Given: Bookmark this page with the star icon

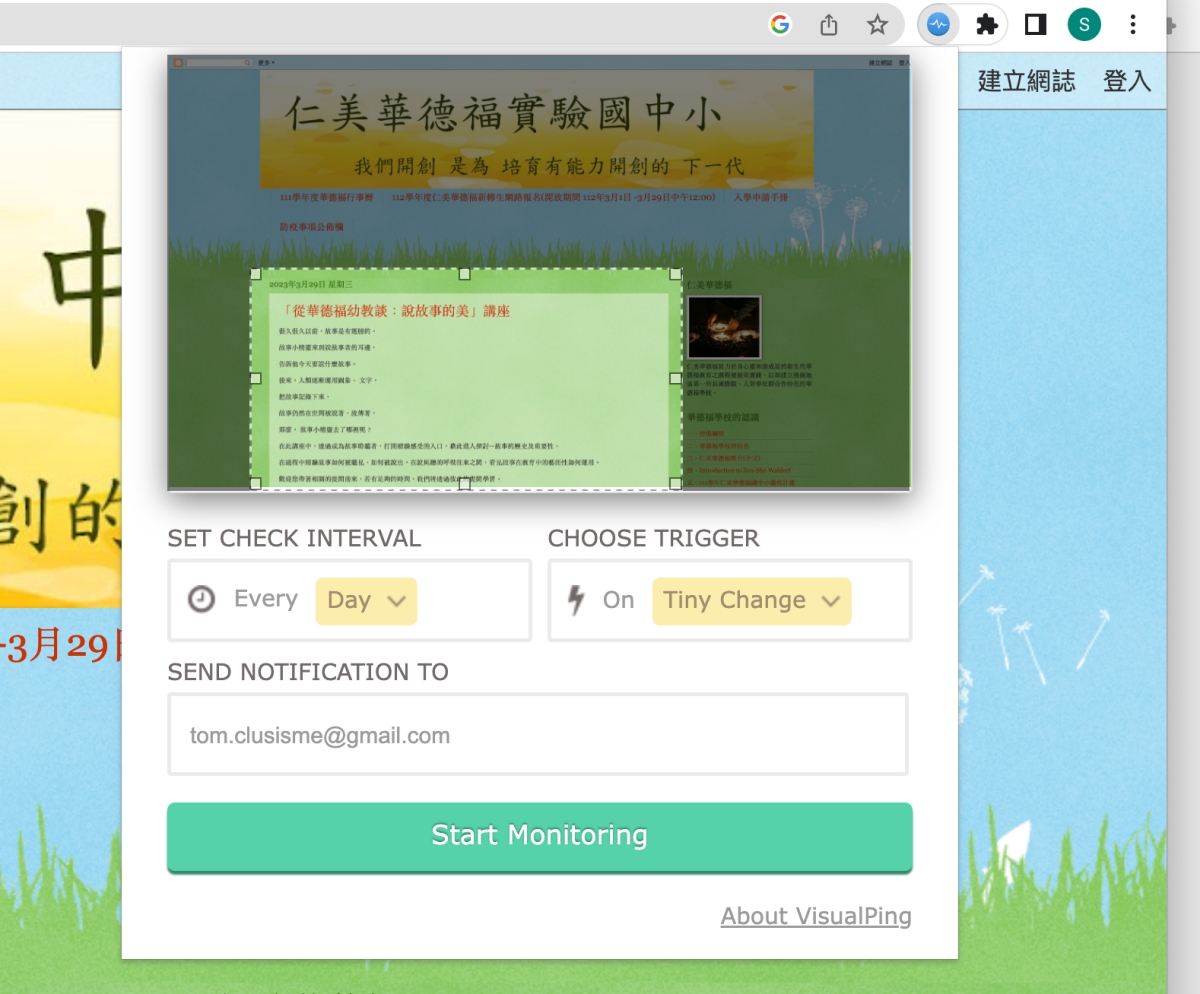Looking at the screenshot, I should (x=877, y=25).
